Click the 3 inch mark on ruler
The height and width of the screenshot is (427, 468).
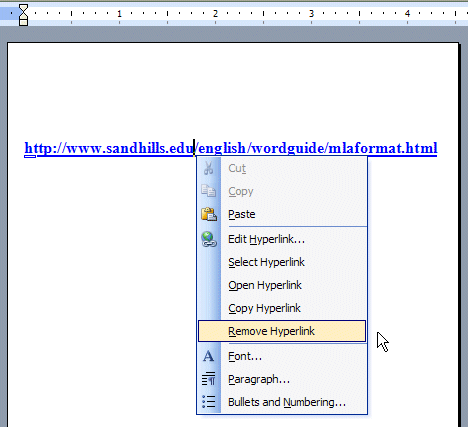pos(311,14)
